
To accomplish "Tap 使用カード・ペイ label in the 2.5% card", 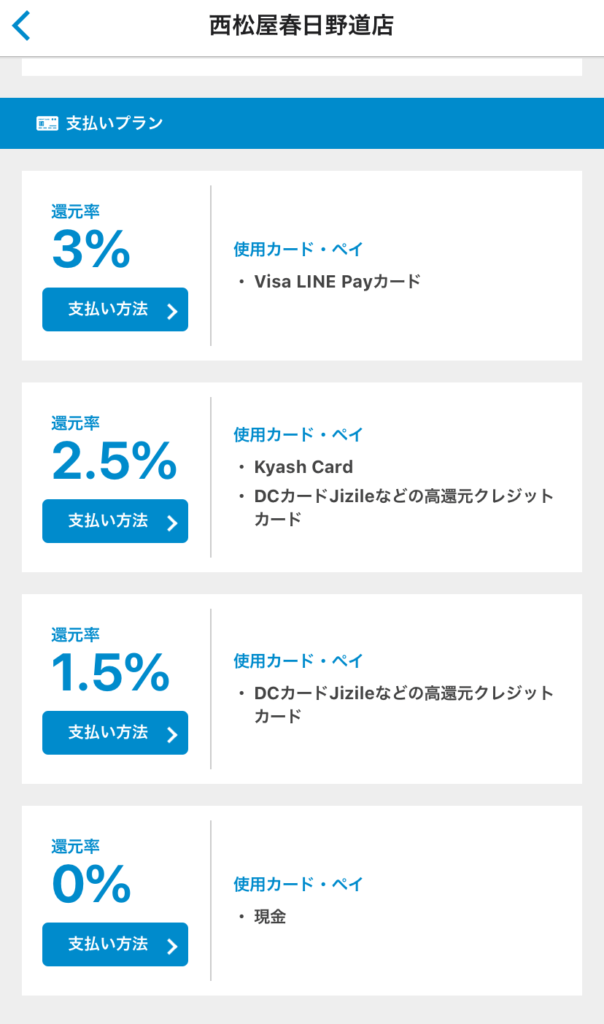I will click(x=298, y=435).
